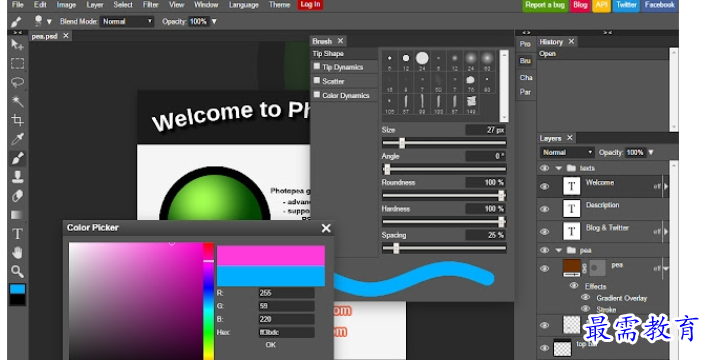Switch to the Hand tool
707x360 pixels.
click(x=18, y=253)
